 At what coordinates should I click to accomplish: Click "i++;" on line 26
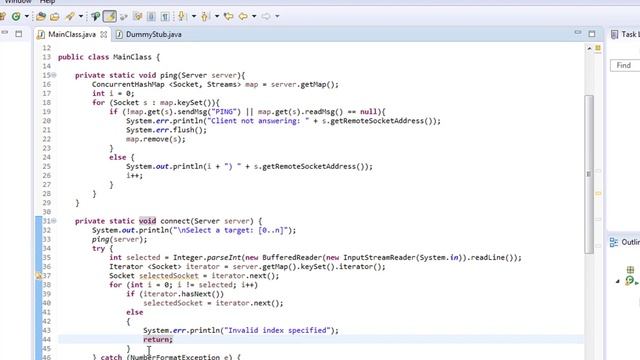134,176
